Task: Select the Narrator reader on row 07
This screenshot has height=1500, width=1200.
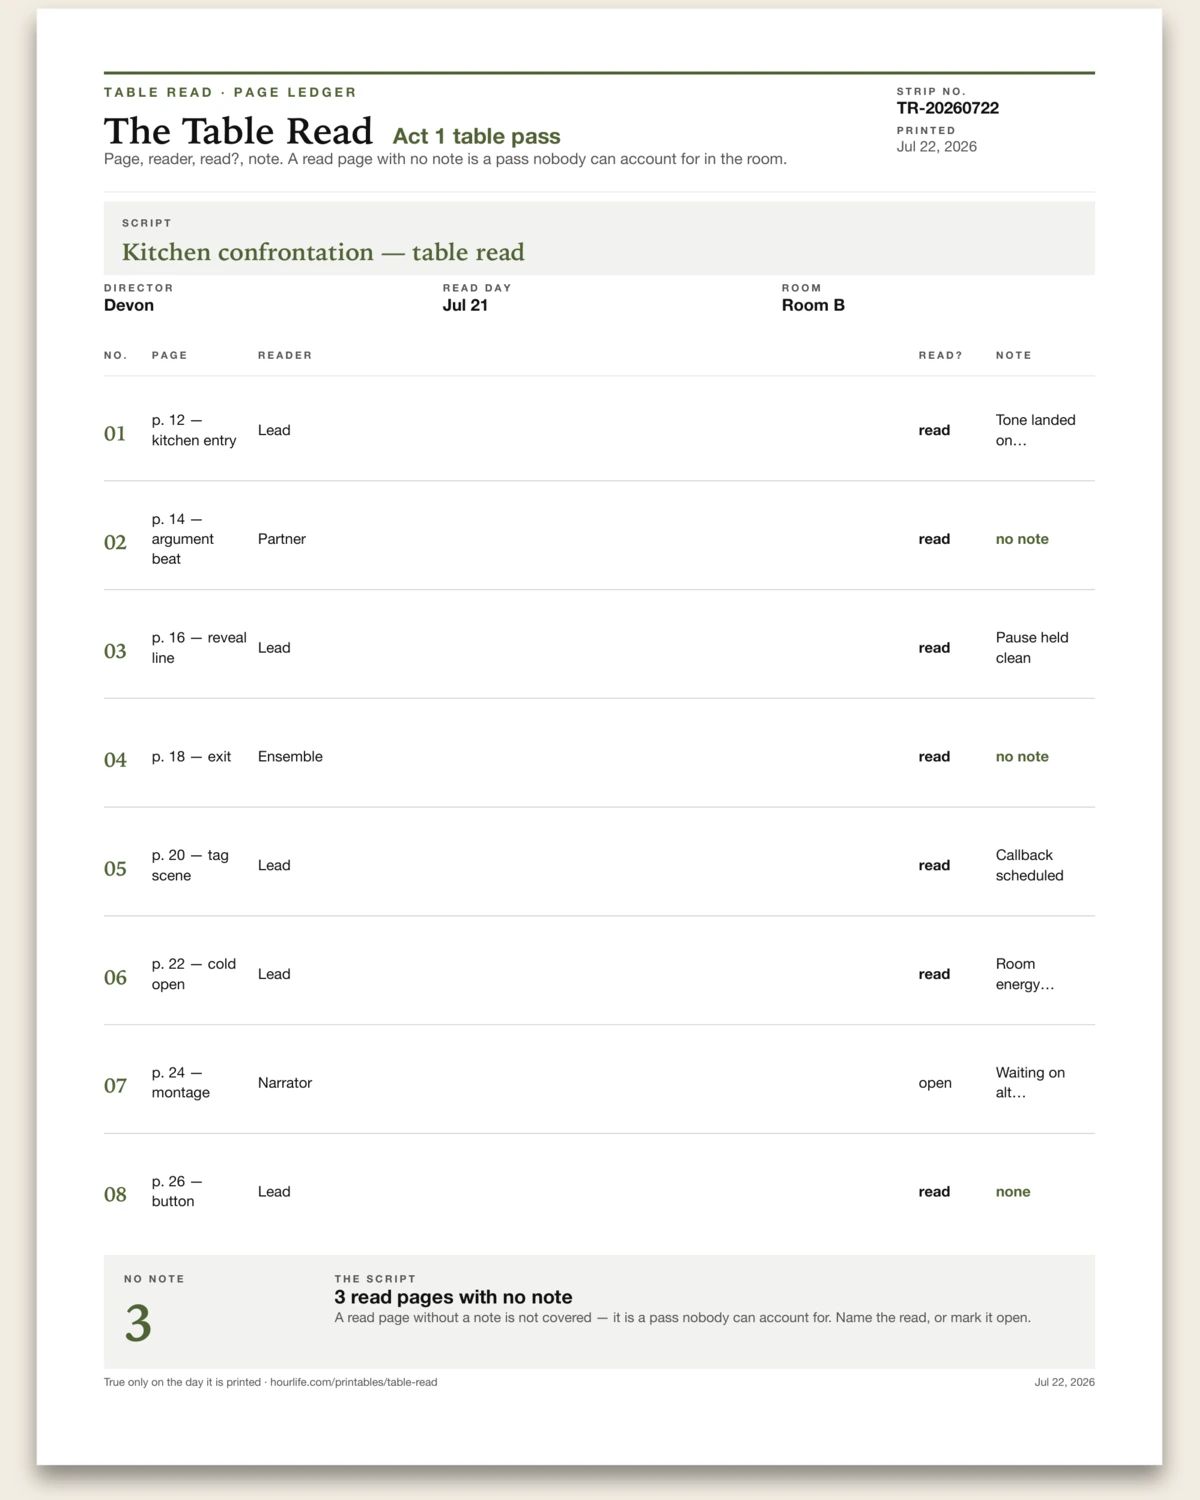Action: click(285, 1083)
